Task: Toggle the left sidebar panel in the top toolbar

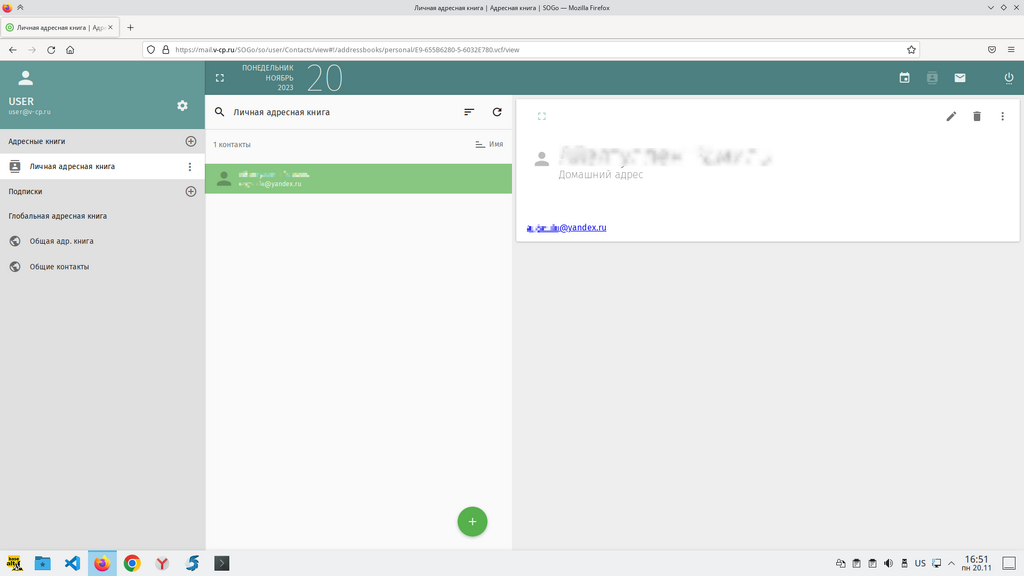Action: click(x=220, y=78)
